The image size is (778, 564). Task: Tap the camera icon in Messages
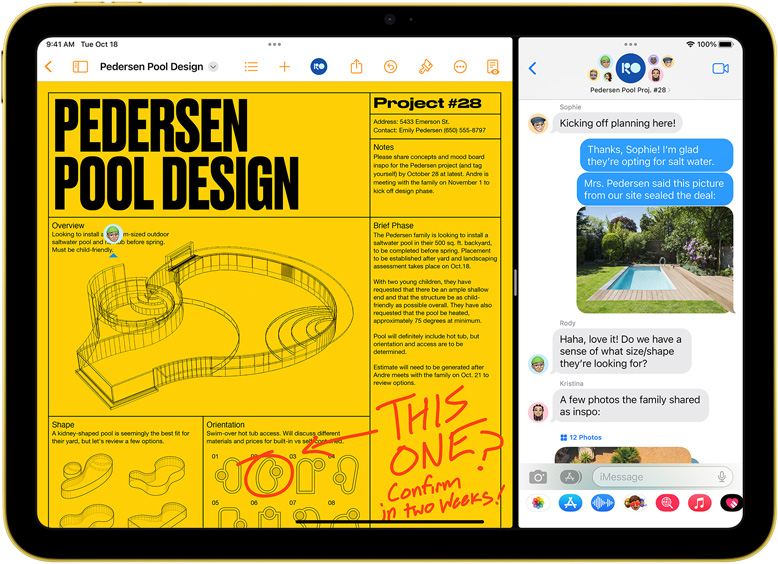(538, 477)
